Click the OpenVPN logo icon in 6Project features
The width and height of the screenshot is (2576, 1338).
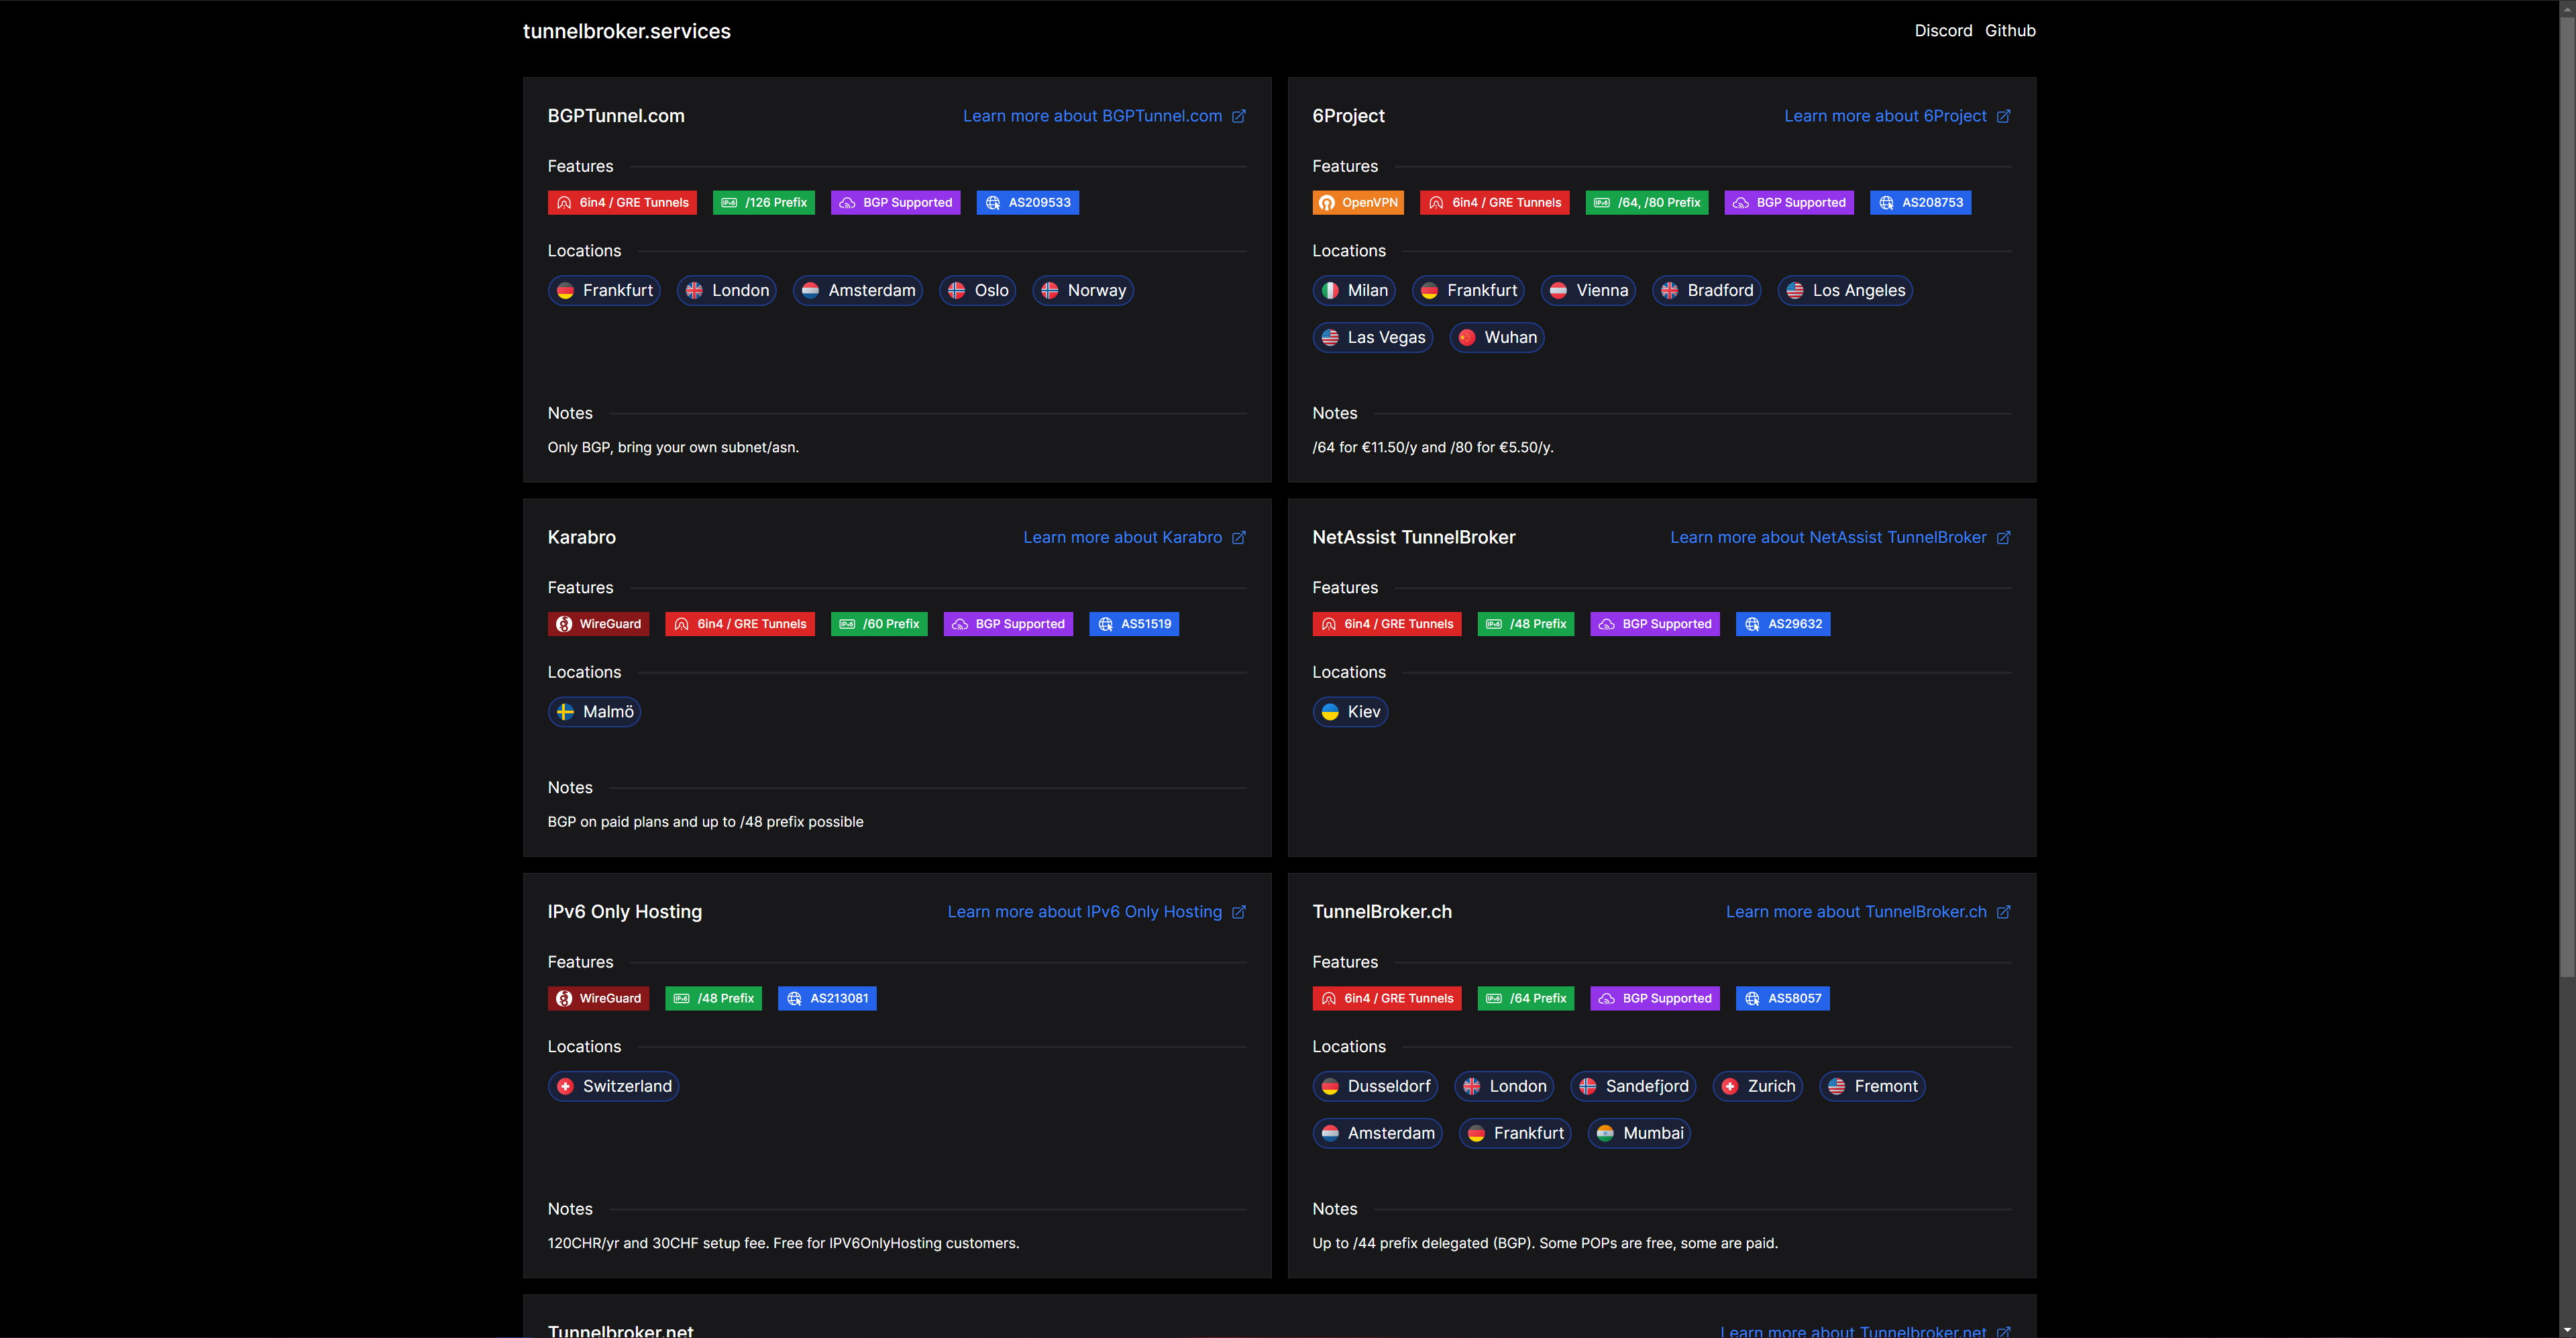point(1327,203)
